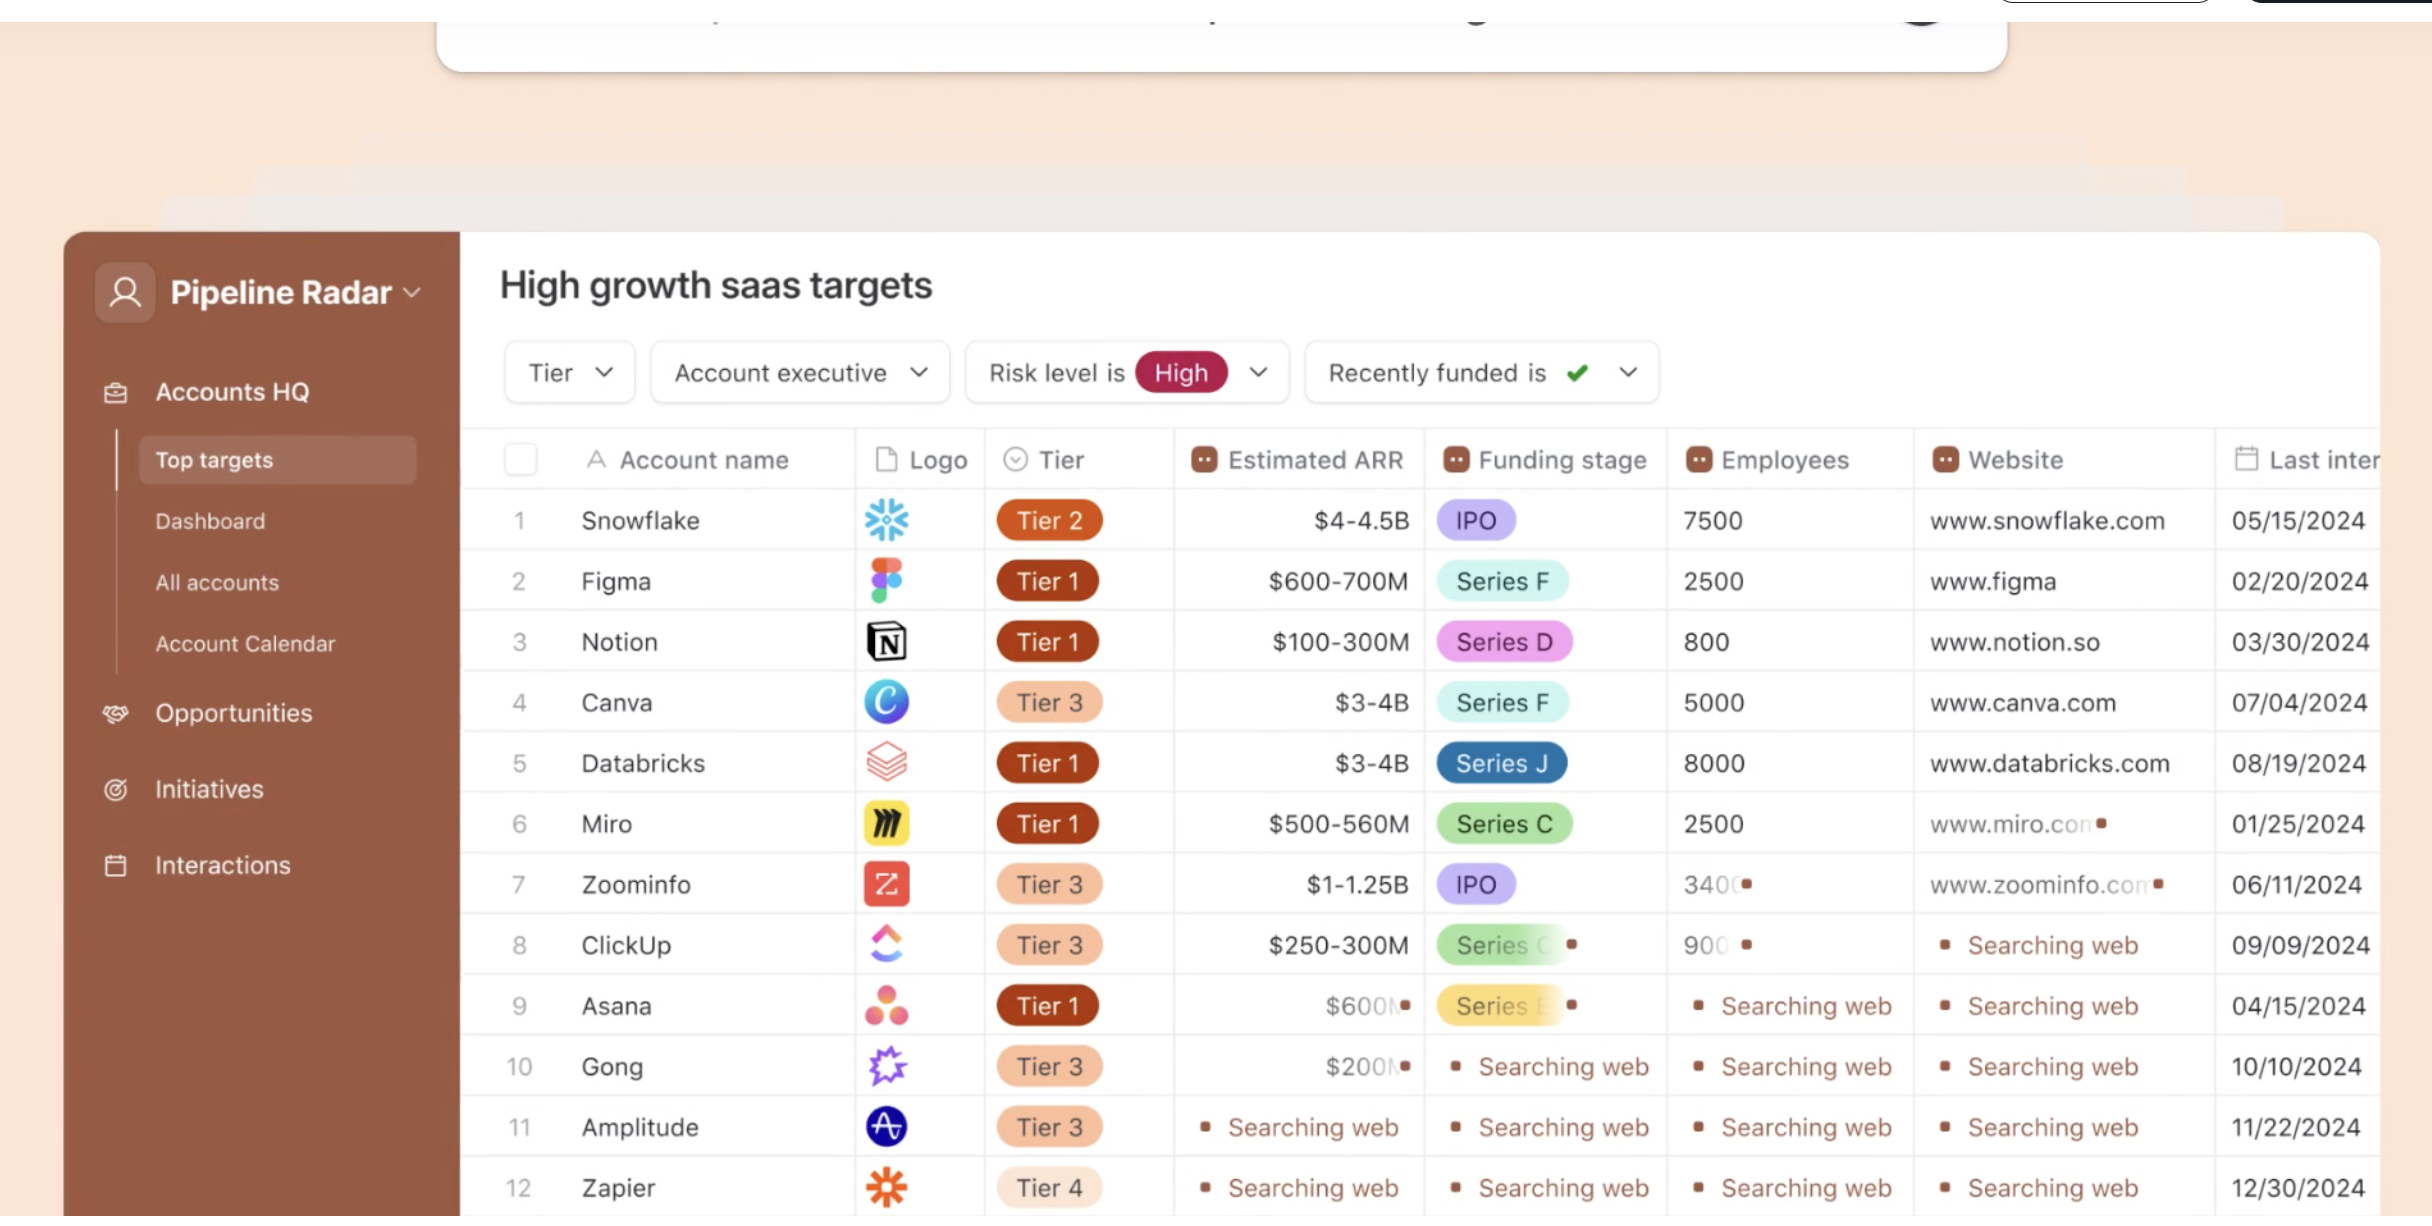This screenshot has height=1226, width=2432.
Task: Click Snowflake's purple IPO tag
Action: coord(1475,520)
